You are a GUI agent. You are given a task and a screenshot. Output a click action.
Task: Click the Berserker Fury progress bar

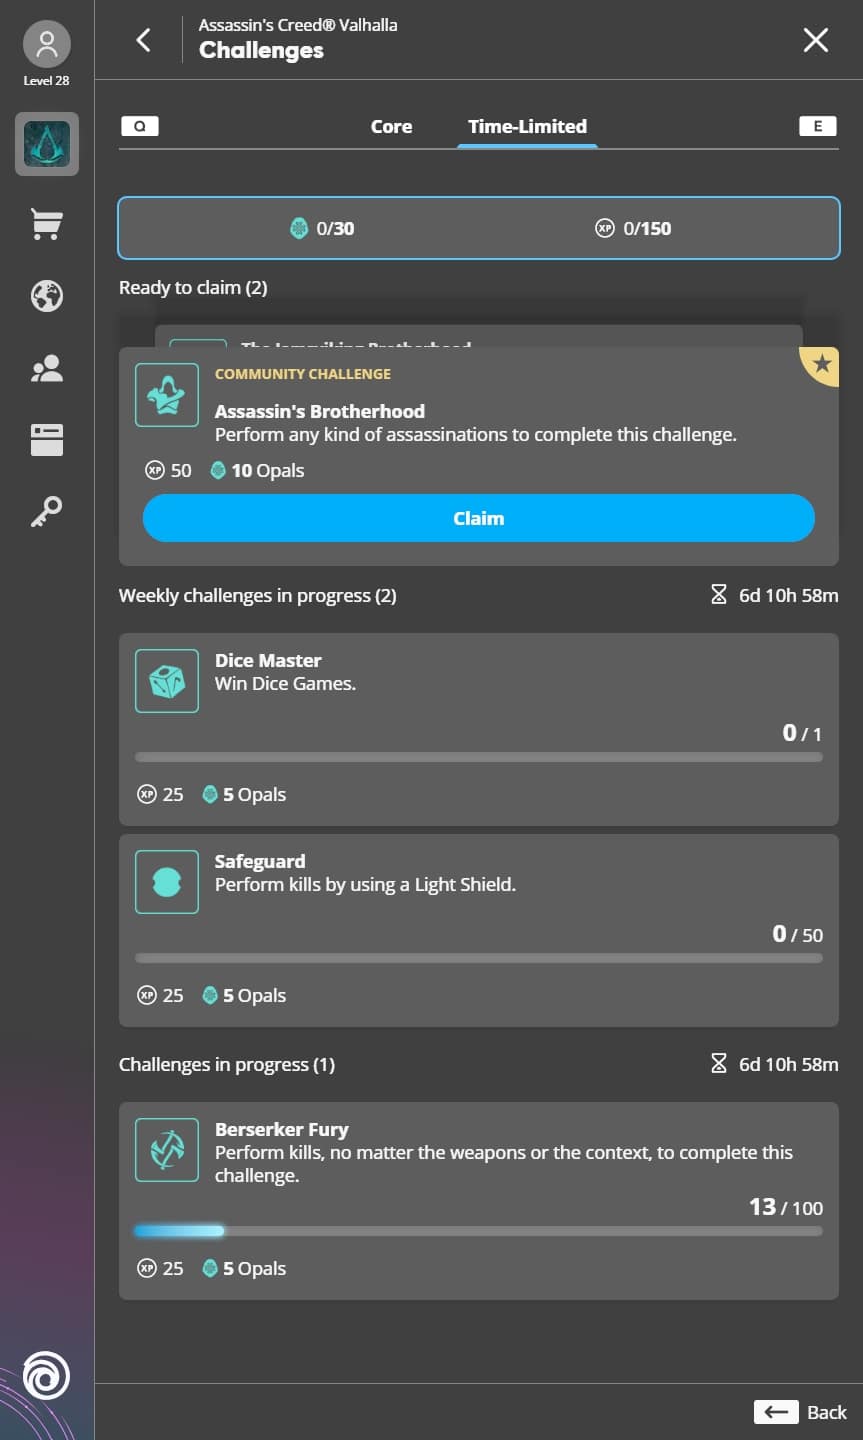point(479,1231)
